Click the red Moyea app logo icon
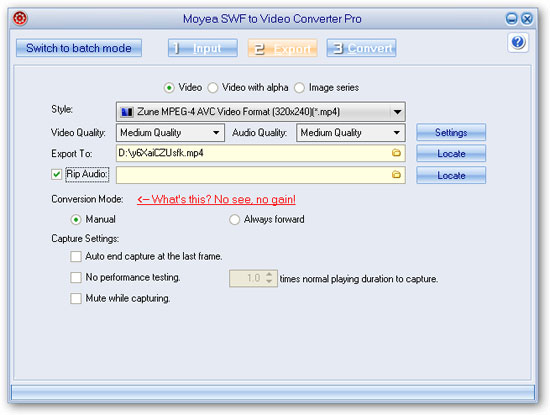 pos(20,18)
